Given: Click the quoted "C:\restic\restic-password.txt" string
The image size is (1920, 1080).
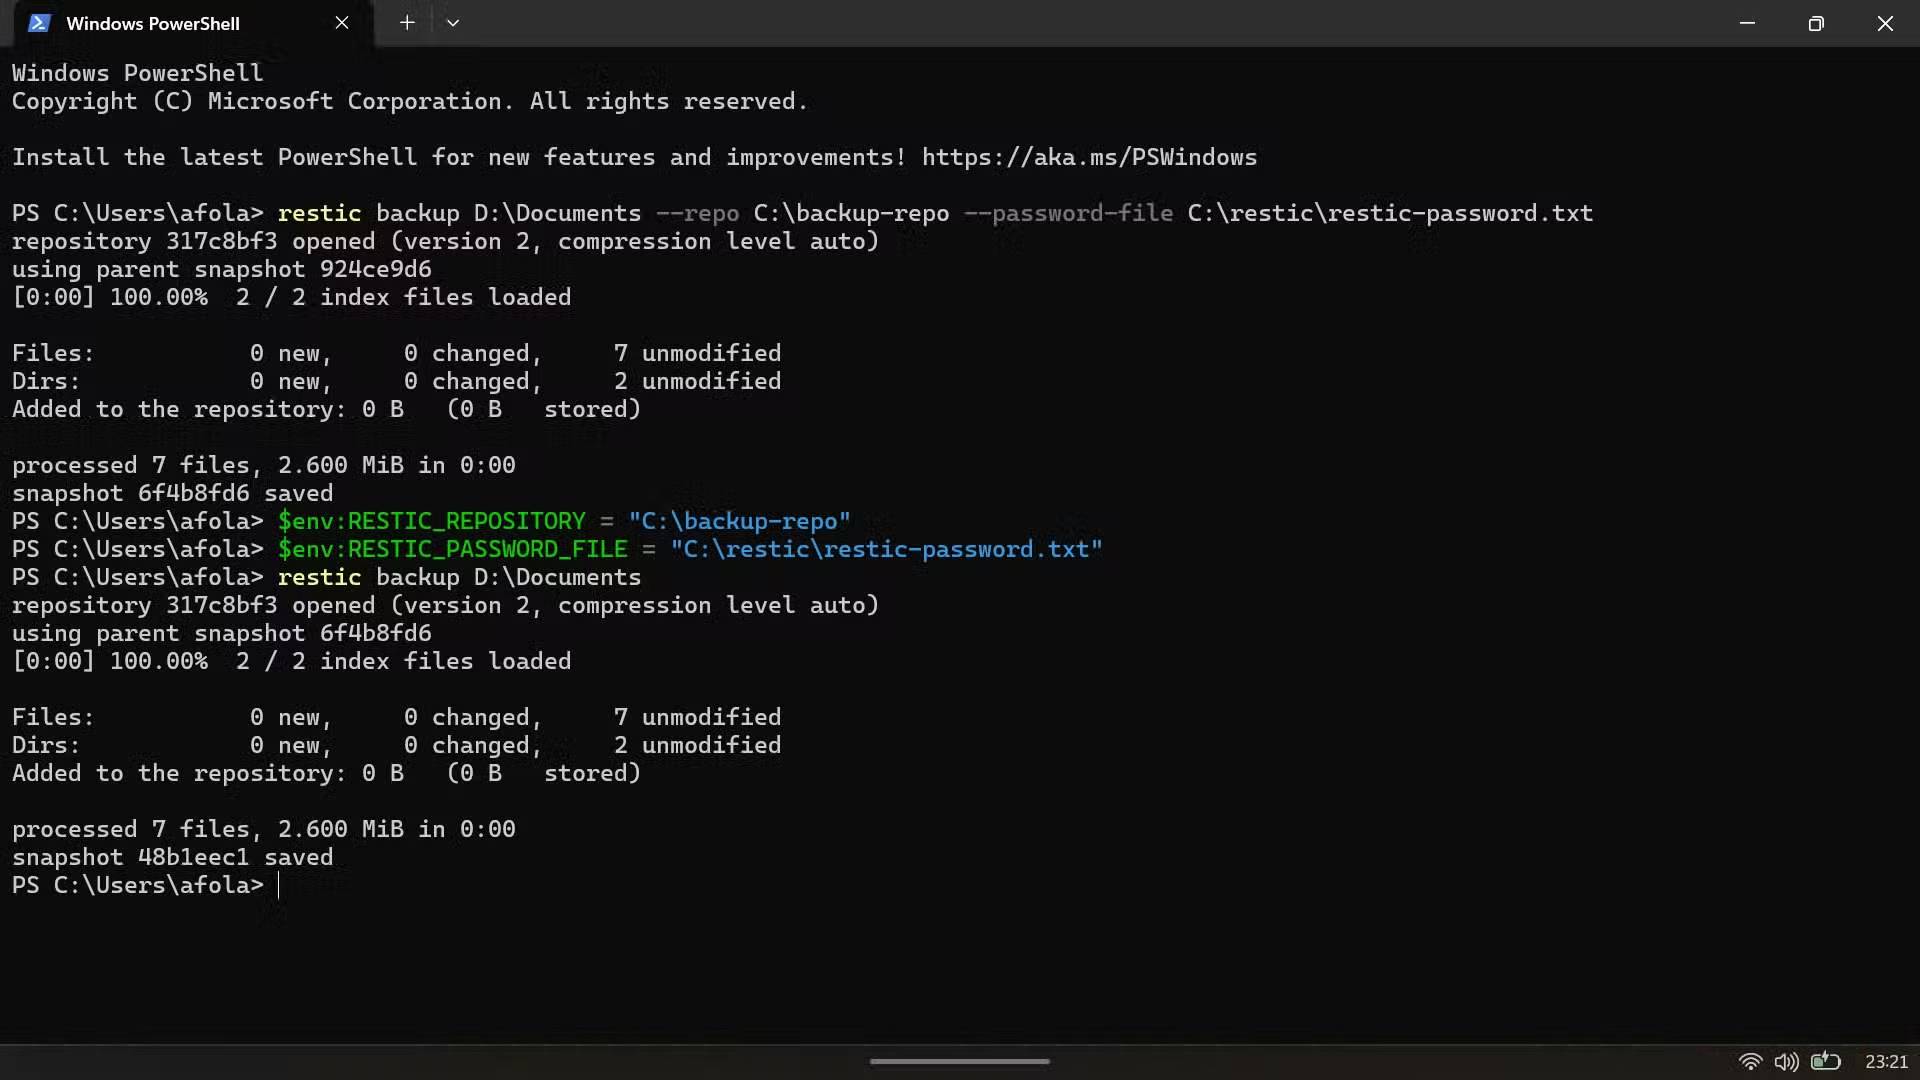Looking at the screenshot, I should click(886, 549).
